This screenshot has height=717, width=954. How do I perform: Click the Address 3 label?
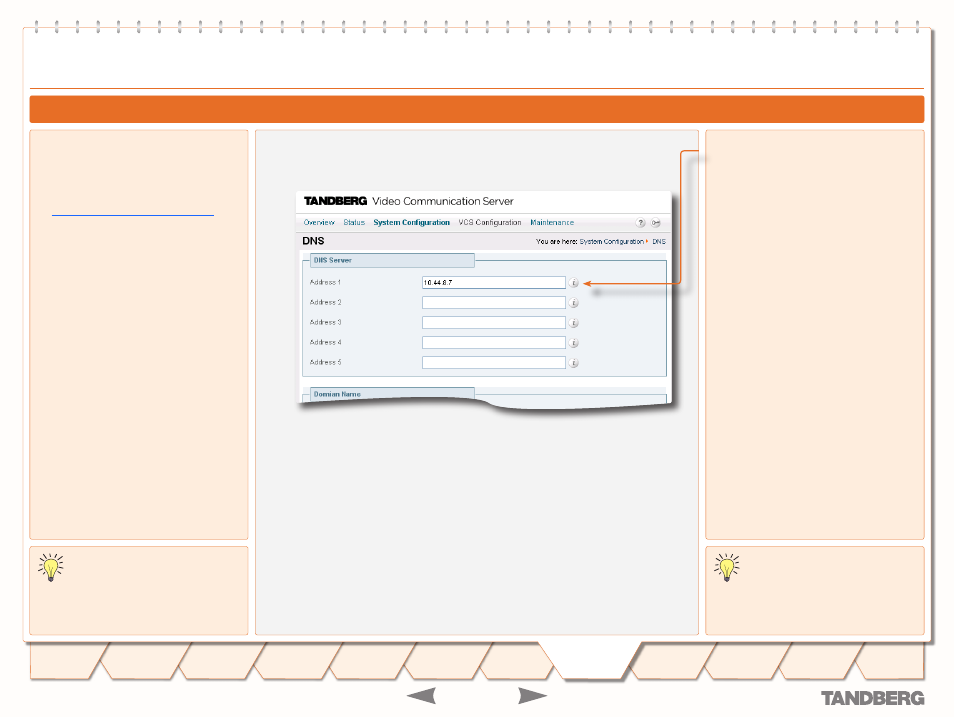(x=326, y=323)
